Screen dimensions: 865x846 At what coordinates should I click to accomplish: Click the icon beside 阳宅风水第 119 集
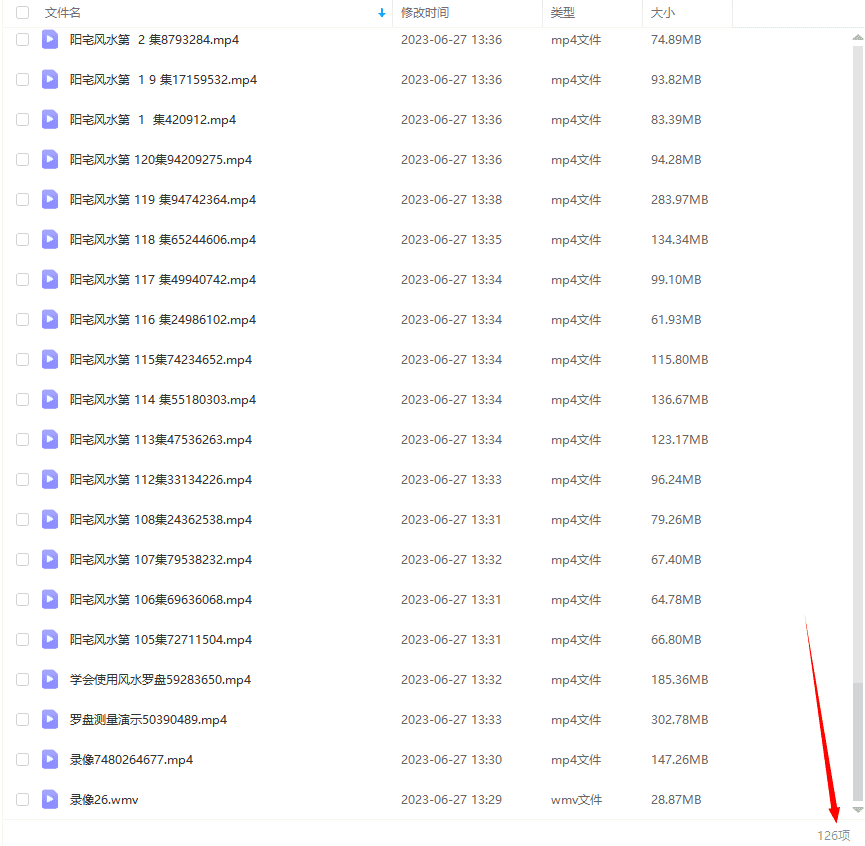[50, 199]
